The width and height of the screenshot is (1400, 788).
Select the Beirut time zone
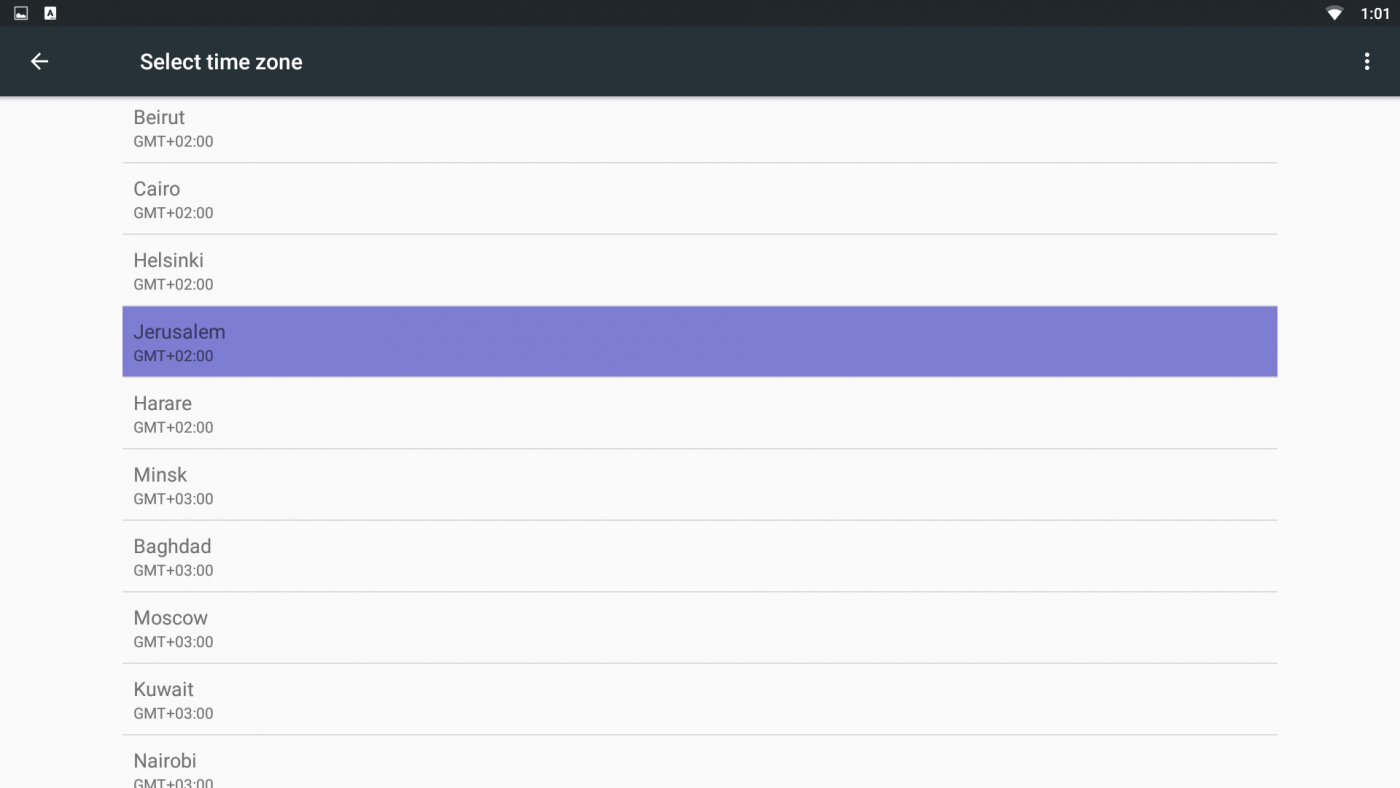pyautogui.click(x=699, y=128)
